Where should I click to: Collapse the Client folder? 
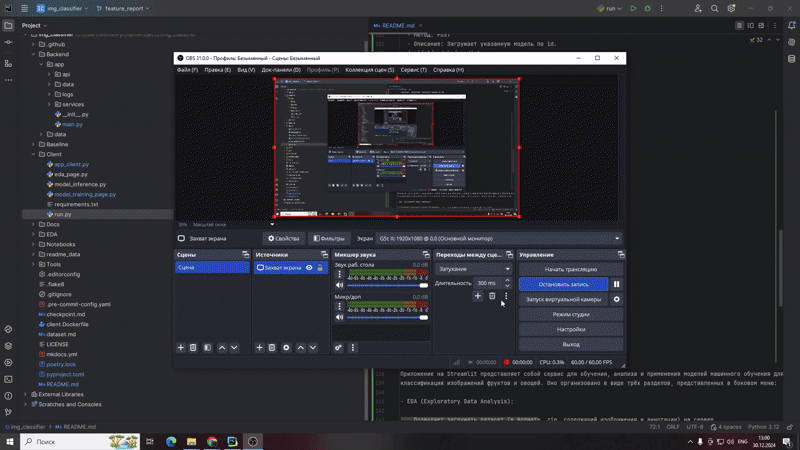(x=34, y=154)
